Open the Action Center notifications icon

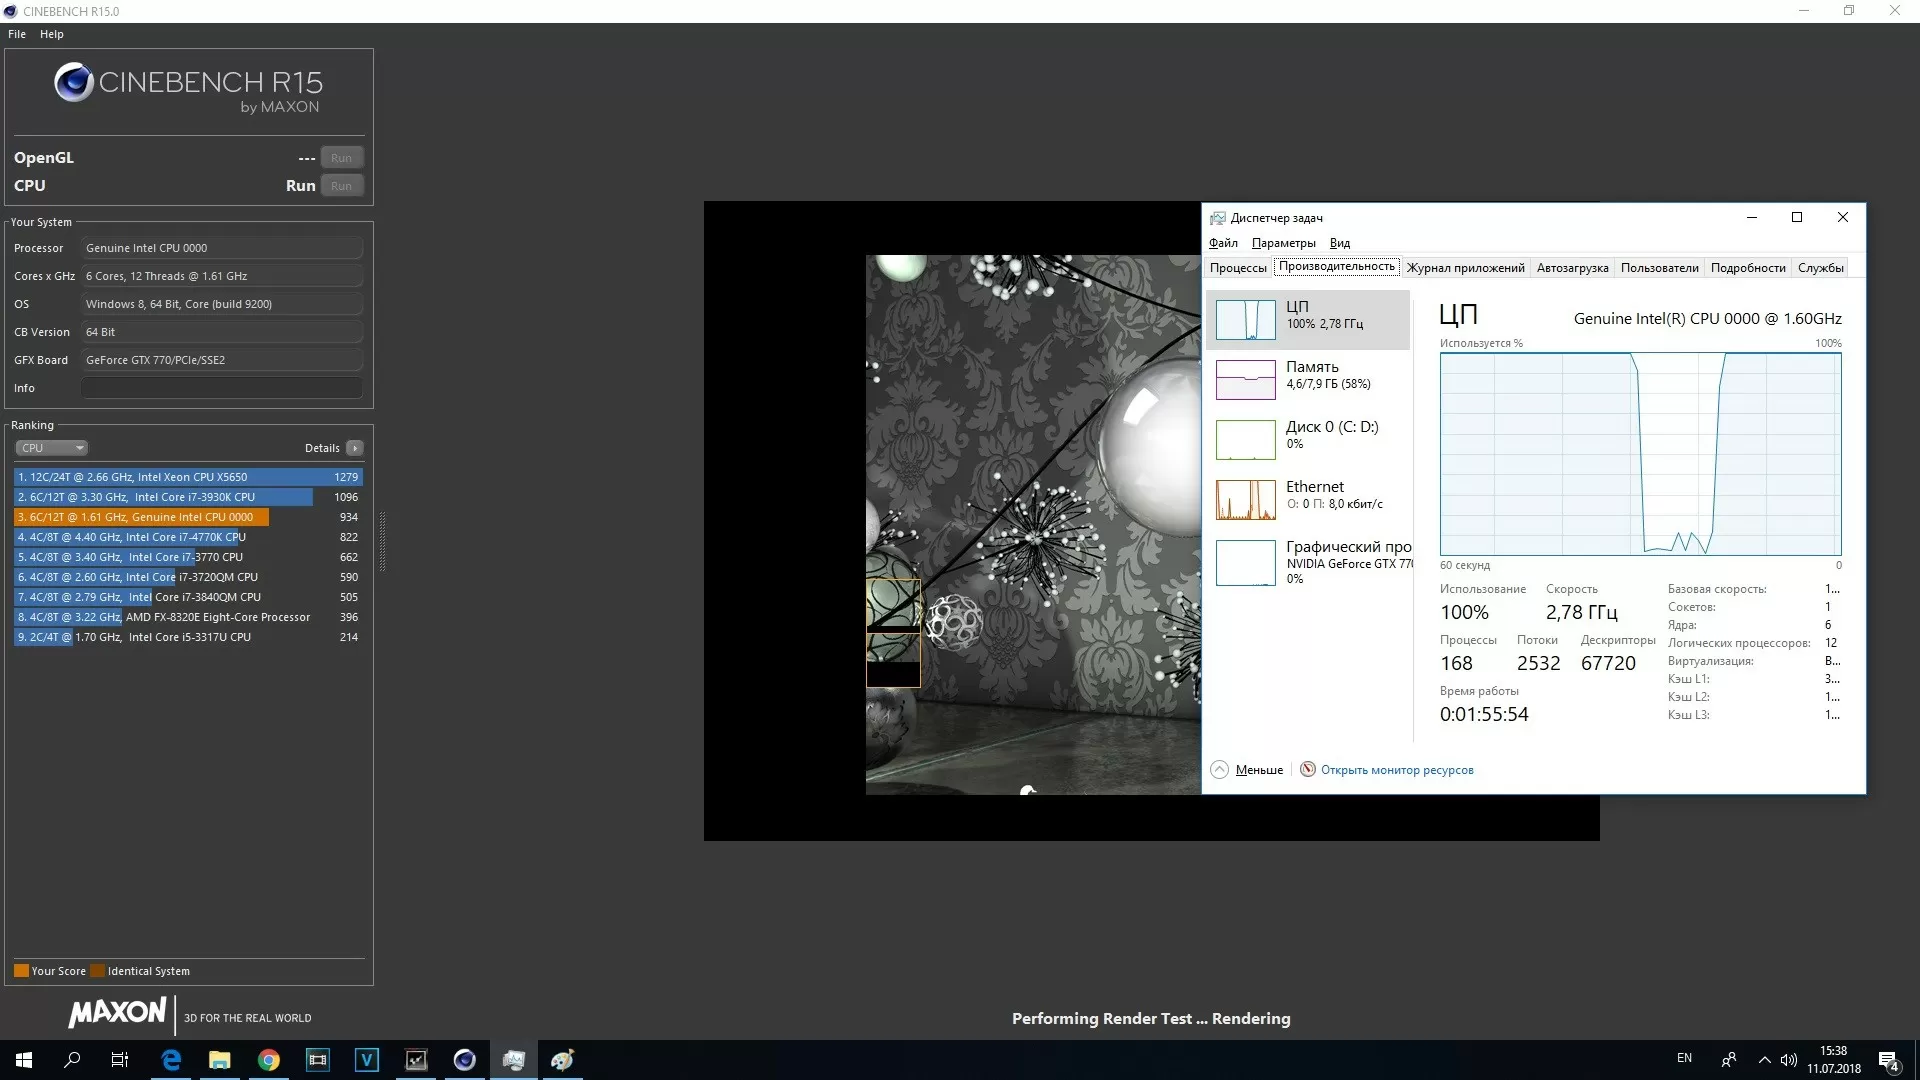(x=1888, y=1060)
